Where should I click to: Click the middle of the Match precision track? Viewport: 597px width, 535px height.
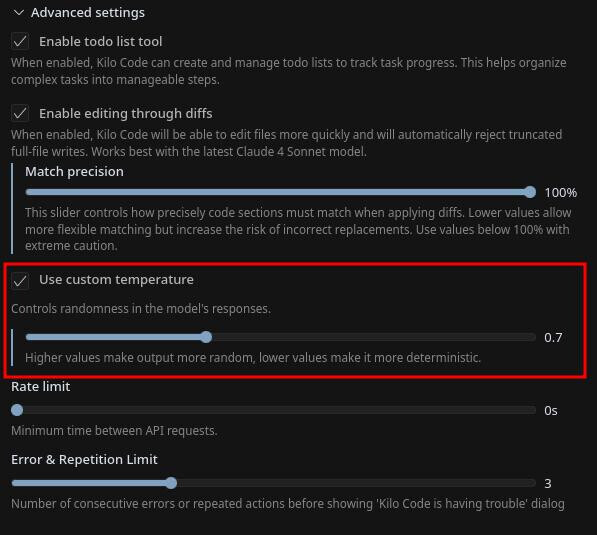tap(281, 192)
